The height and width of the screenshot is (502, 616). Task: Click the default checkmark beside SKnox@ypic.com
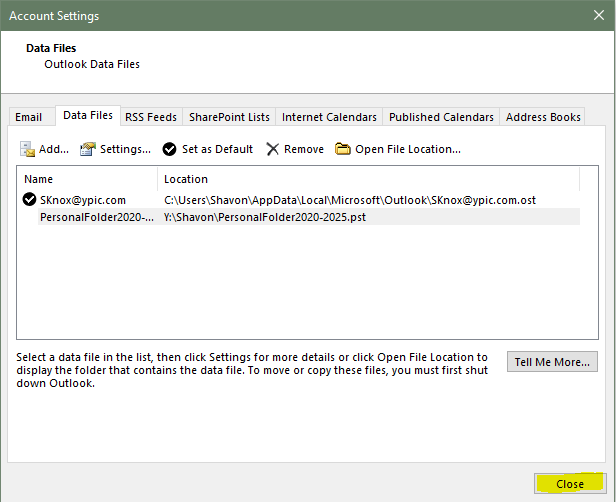(x=29, y=200)
